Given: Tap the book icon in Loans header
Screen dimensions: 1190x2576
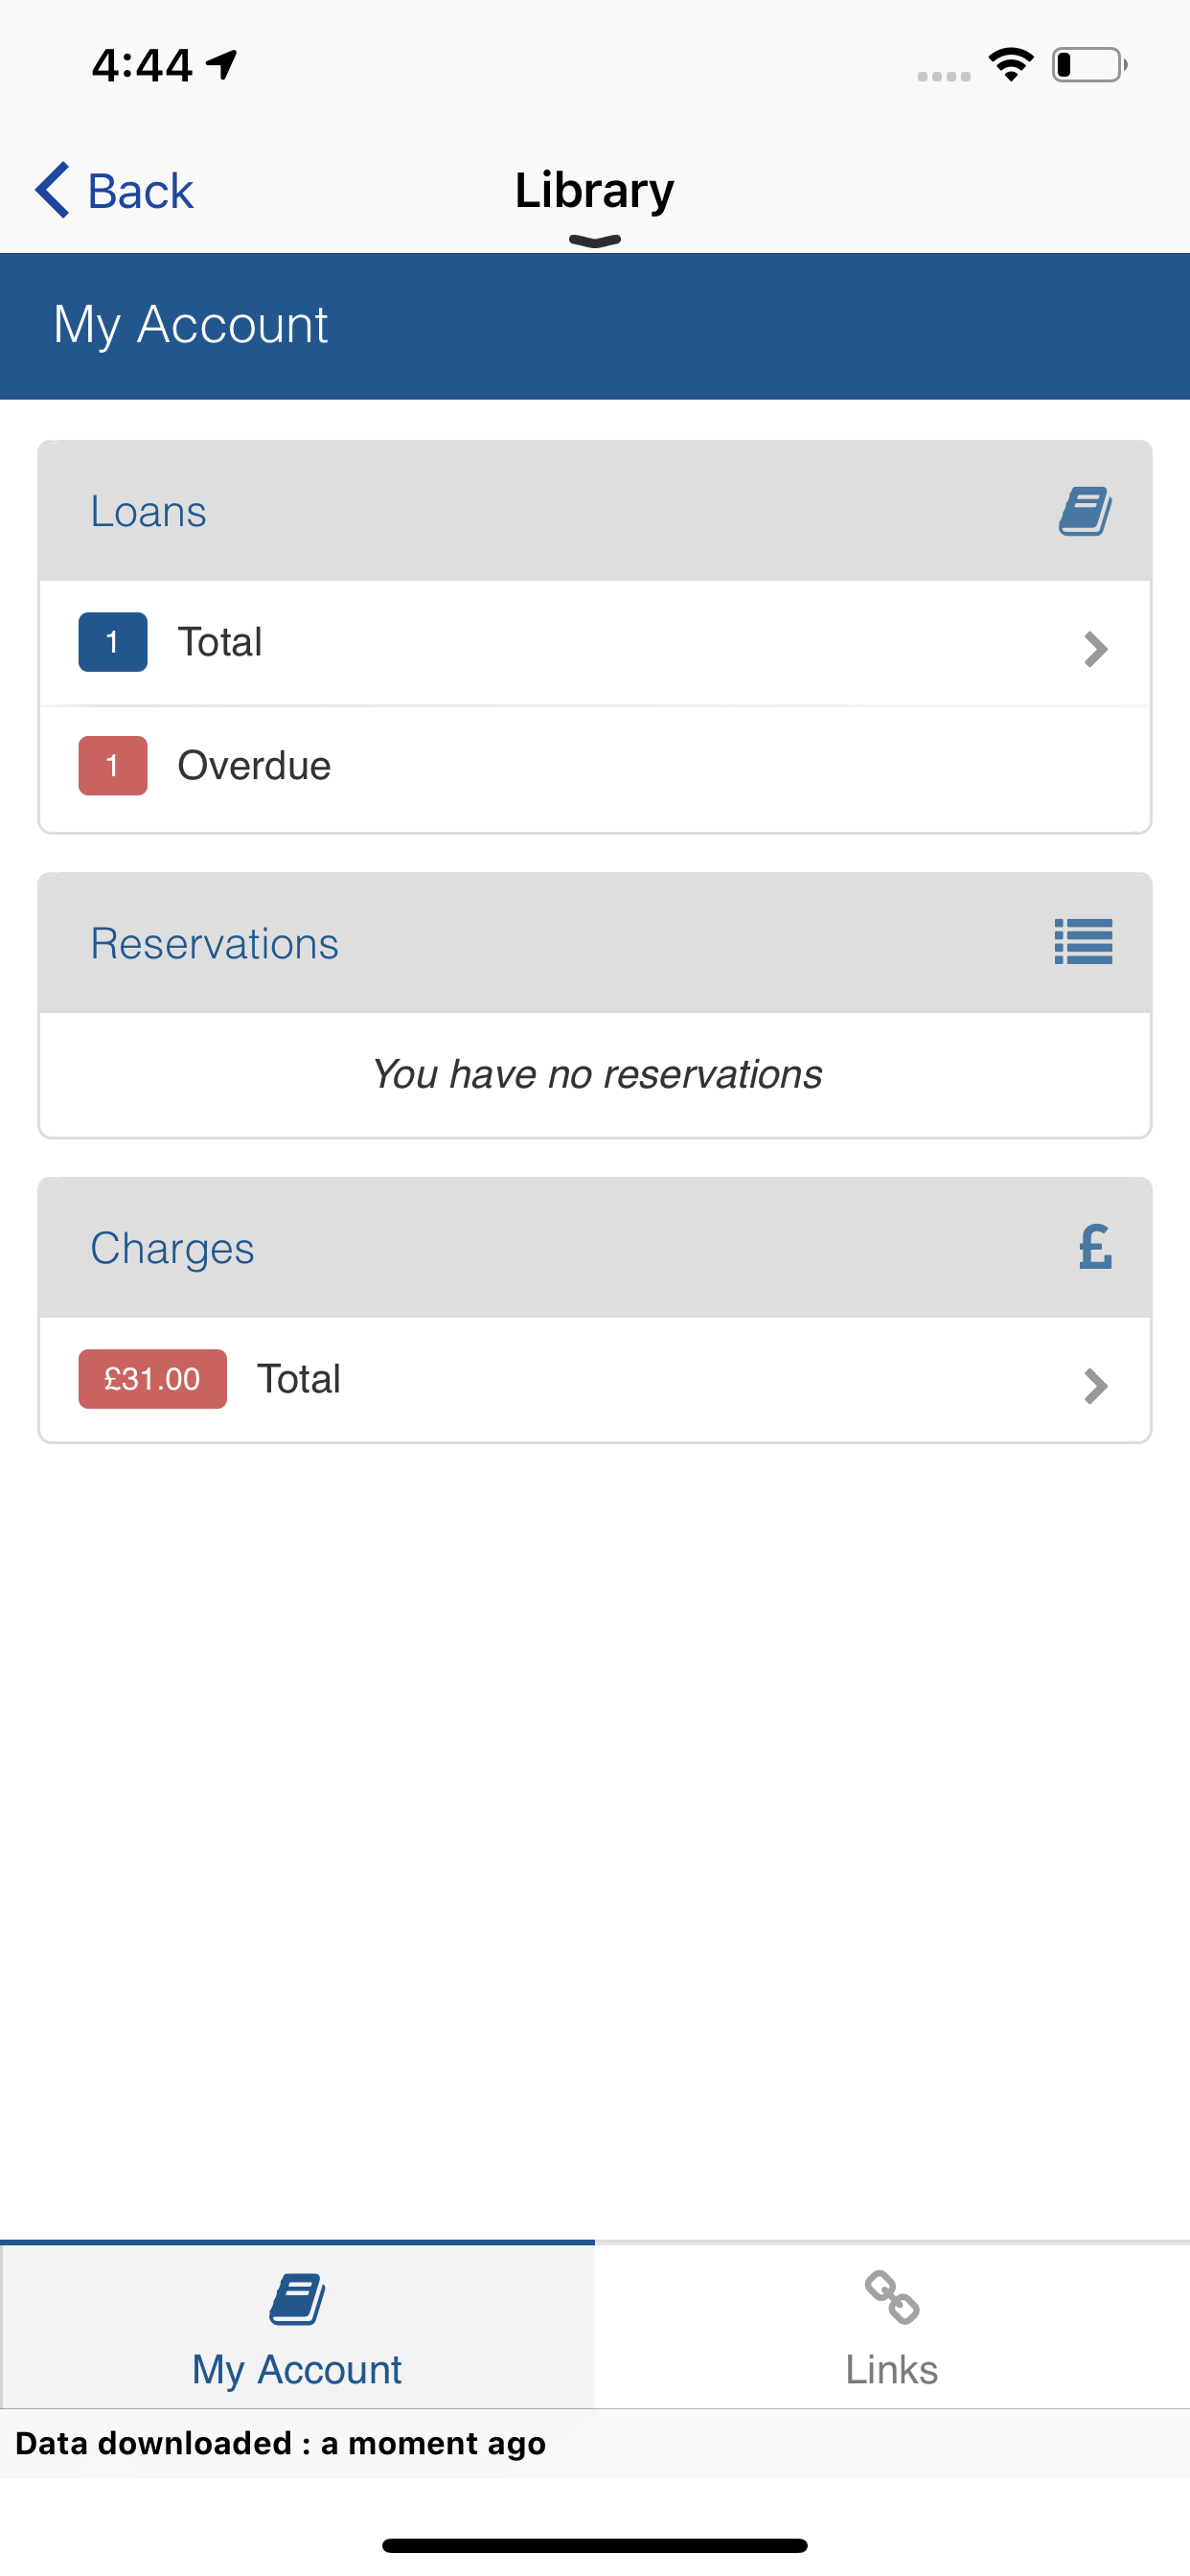Looking at the screenshot, I should coord(1085,511).
